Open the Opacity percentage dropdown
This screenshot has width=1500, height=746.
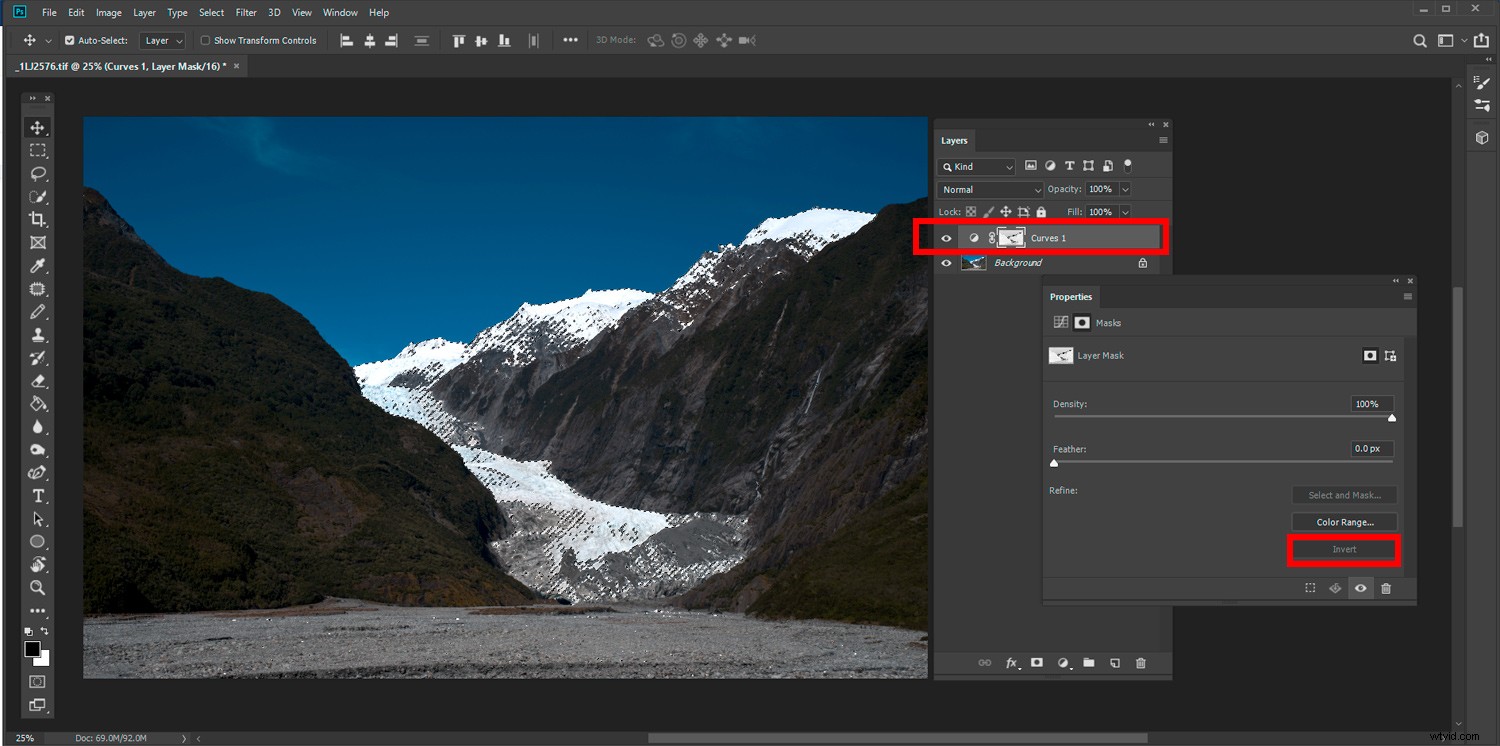[x=1126, y=189]
